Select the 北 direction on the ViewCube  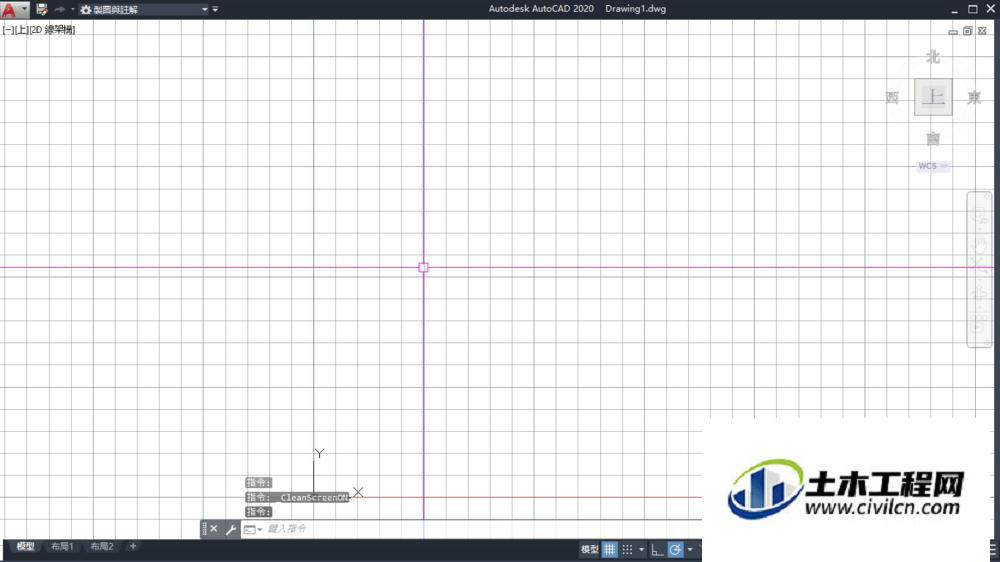[932, 57]
